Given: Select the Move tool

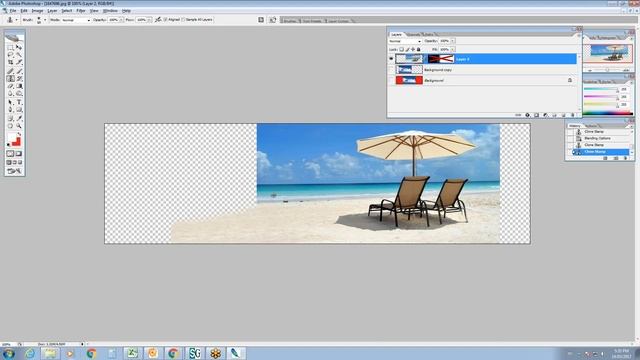Looking at the screenshot, I should pos(19,47).
